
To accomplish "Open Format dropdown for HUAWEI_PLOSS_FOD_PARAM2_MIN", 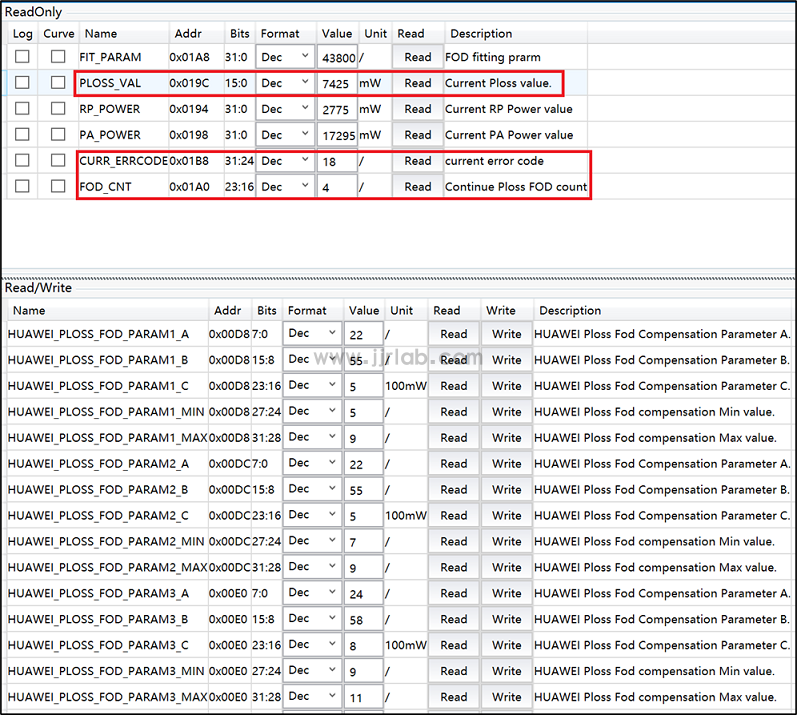I will (312, 541).
